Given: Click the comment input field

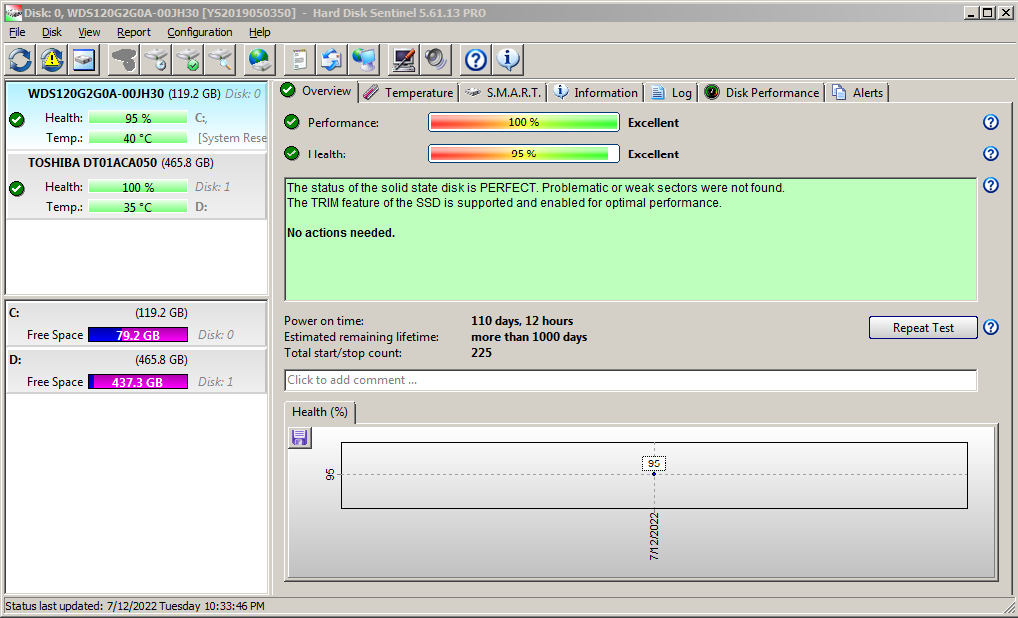Looking at the screenshot, I should pyautogui.click(x=630, y=380).
